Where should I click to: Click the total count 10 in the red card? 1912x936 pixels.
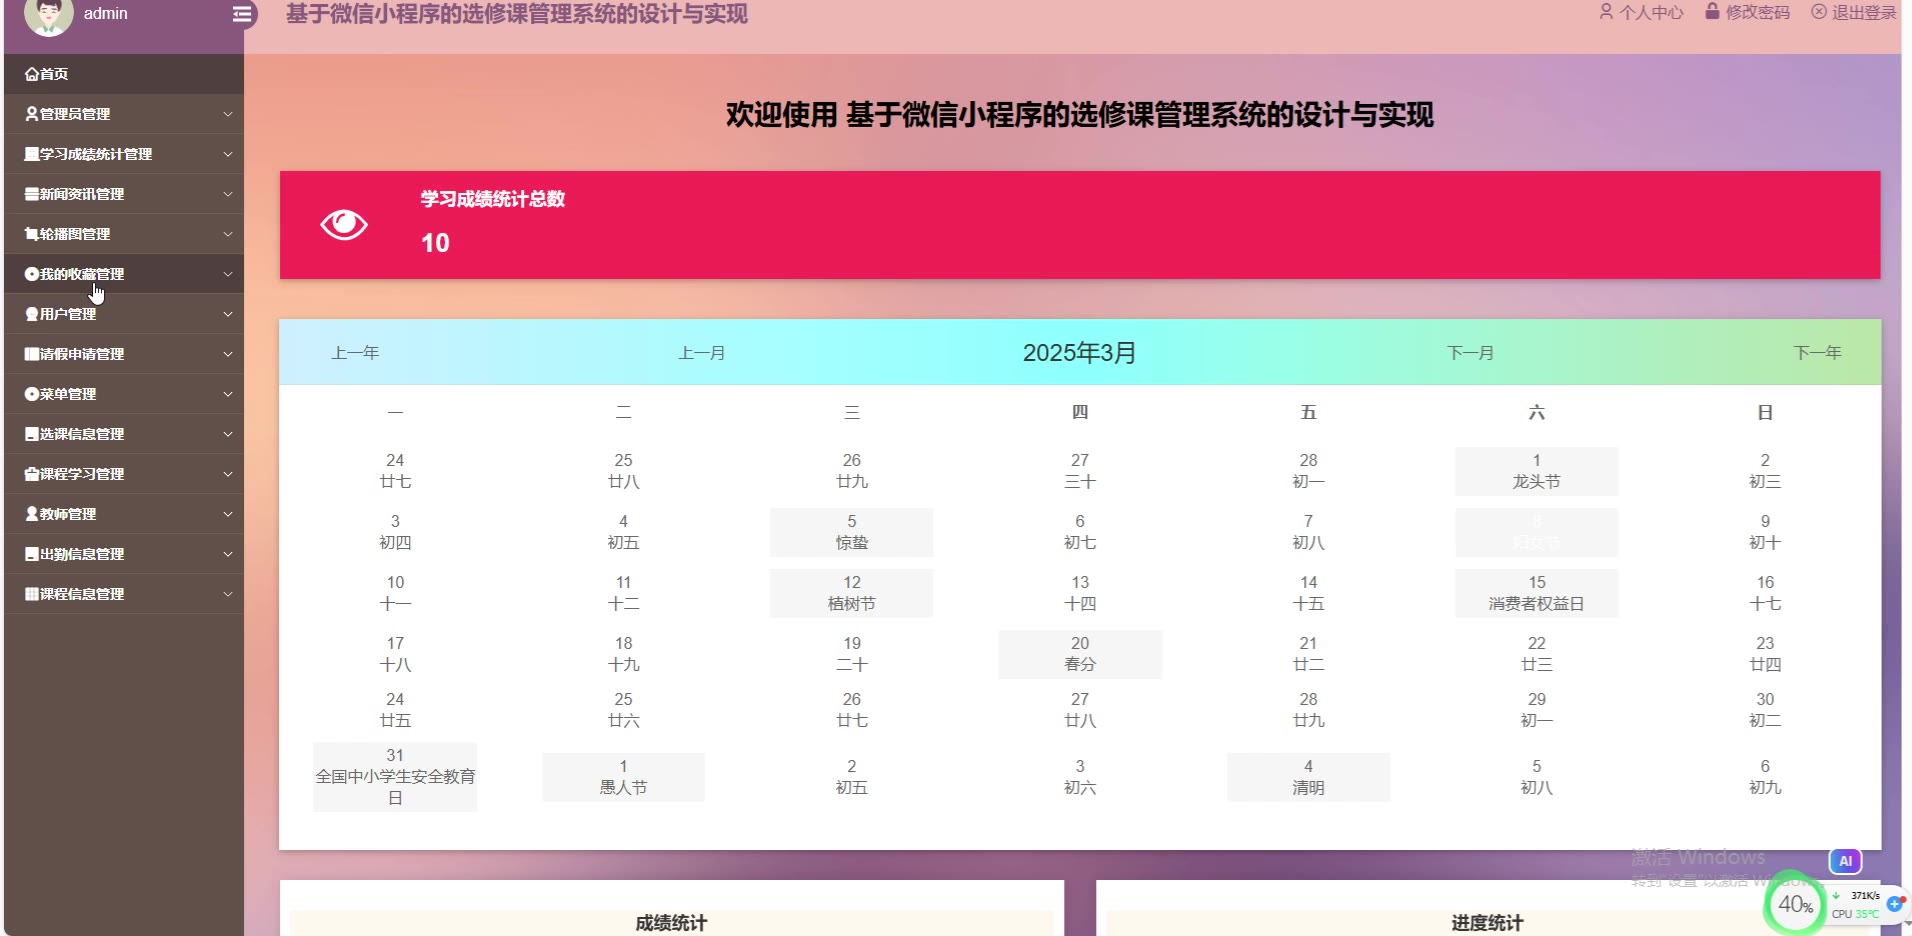point(435,243)
